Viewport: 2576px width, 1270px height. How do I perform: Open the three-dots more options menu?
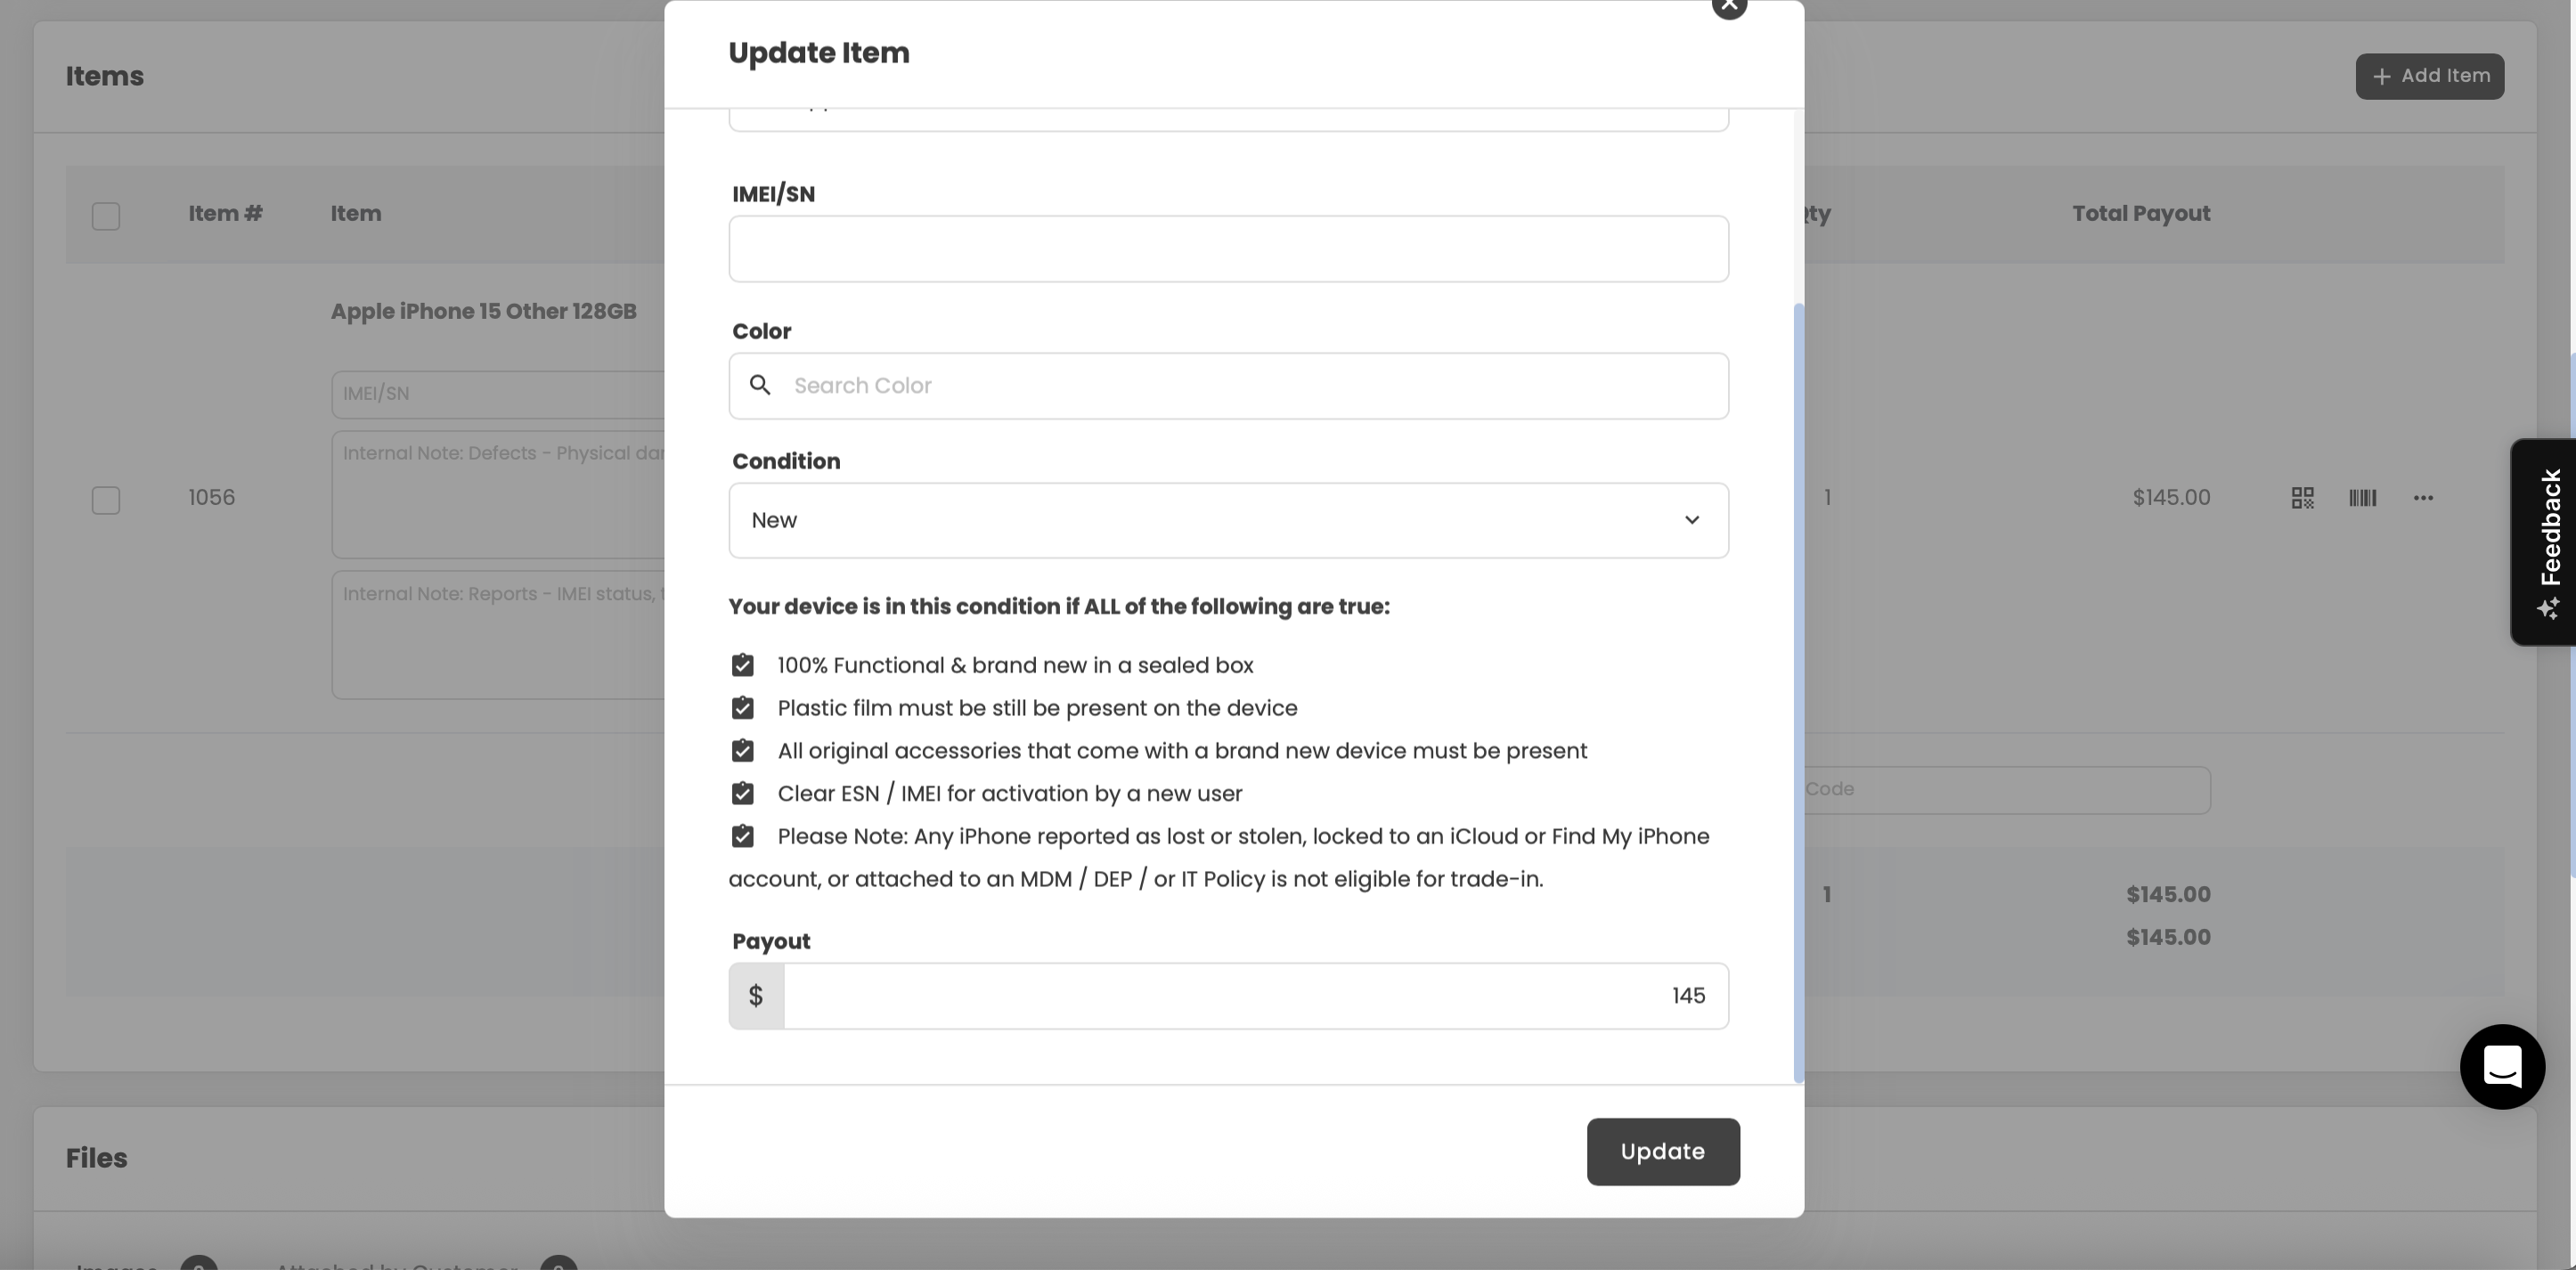[x=2423, y=498]
